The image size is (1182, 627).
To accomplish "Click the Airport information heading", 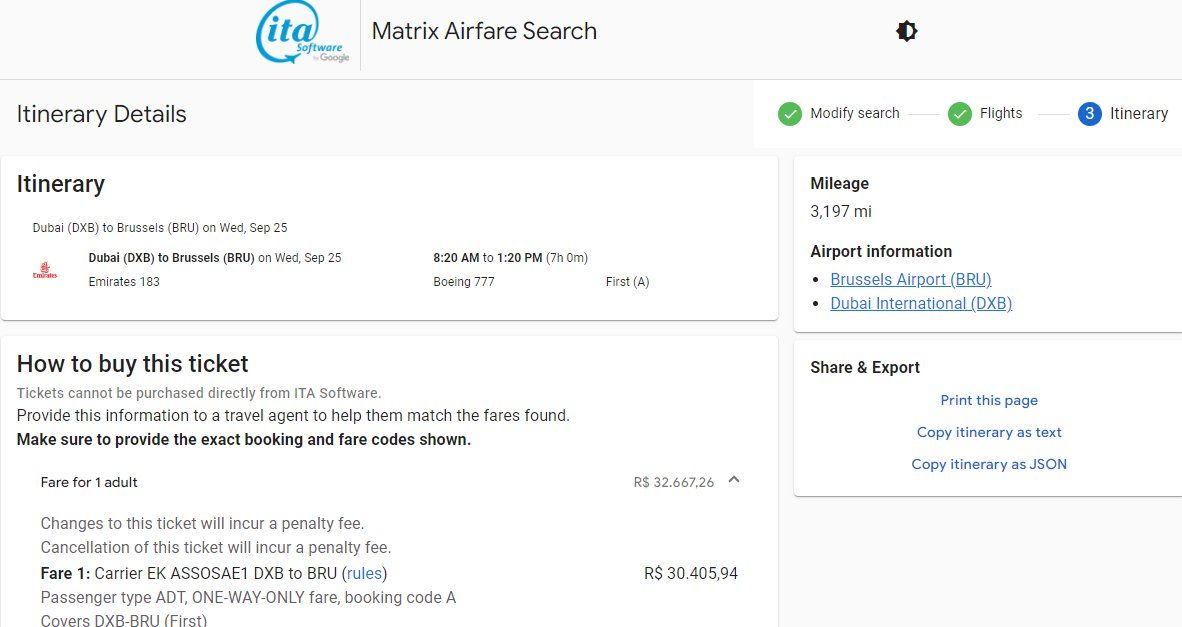I will [x=881, y=251].
